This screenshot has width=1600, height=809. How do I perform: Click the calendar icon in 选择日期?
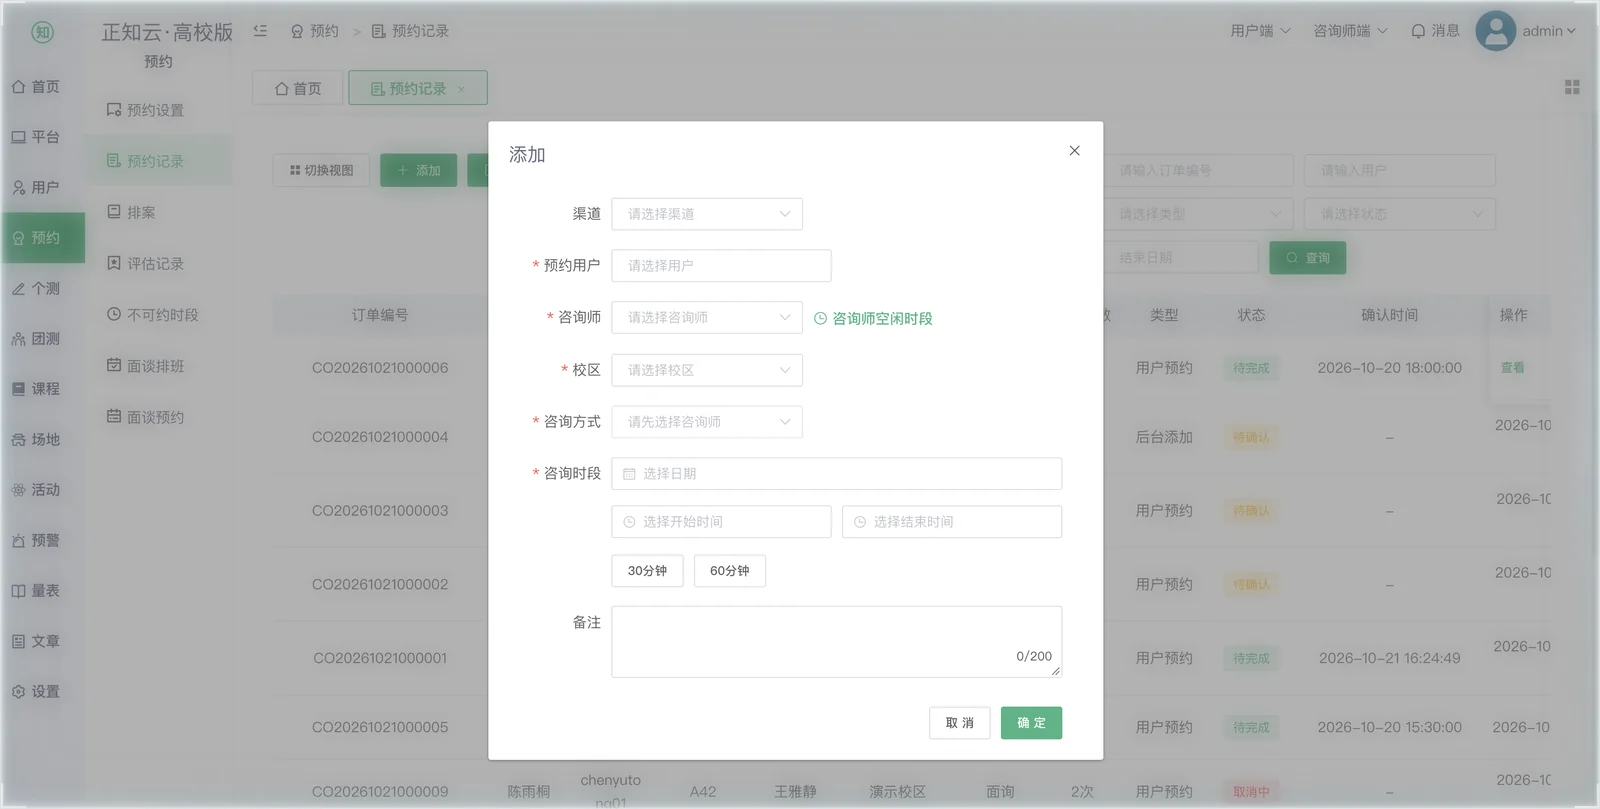point(630,474)
